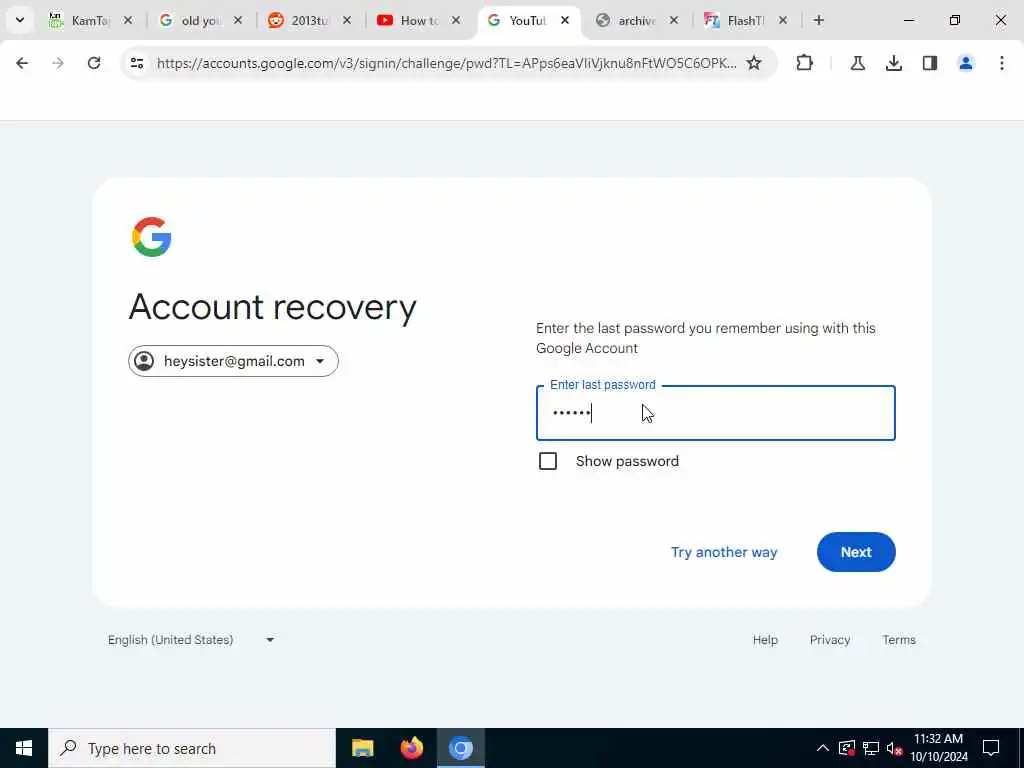Focus the Enter last password field

coord(715,413)
